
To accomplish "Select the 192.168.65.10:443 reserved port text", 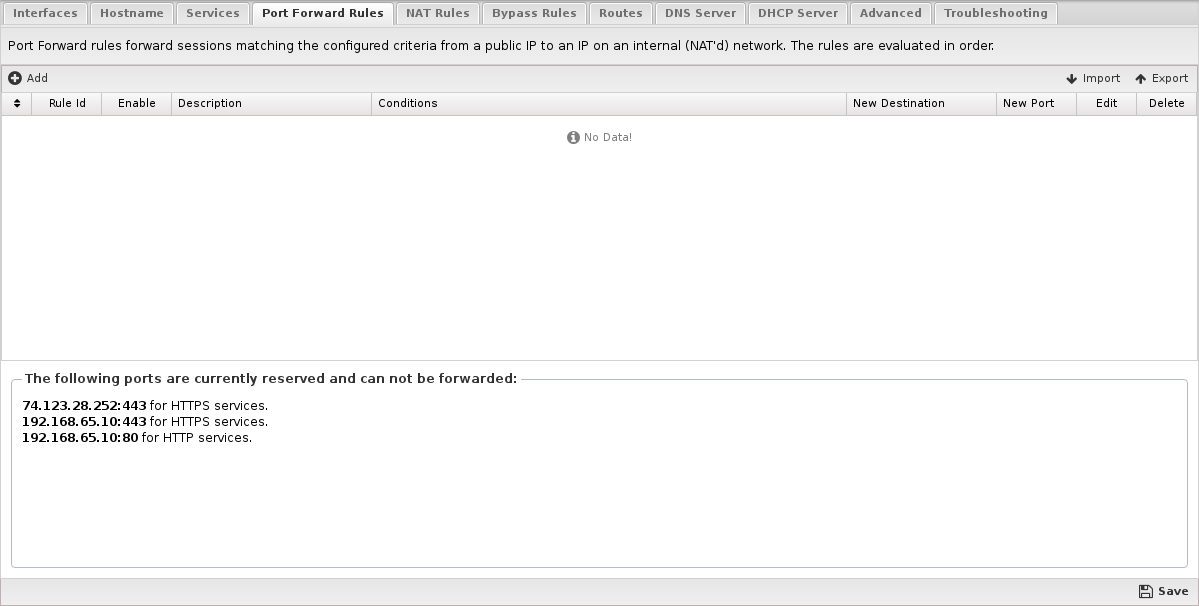I will (x=84, y=422).
